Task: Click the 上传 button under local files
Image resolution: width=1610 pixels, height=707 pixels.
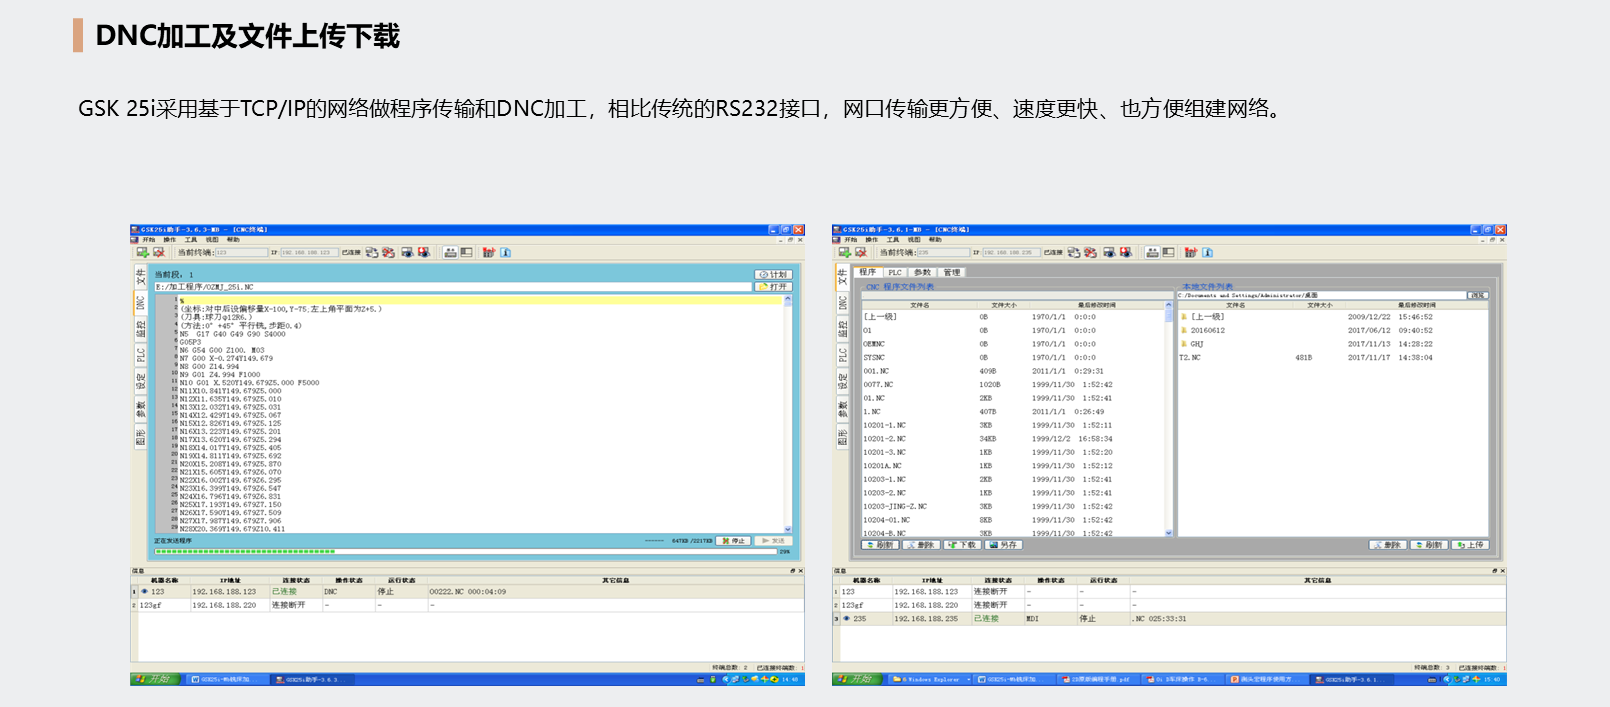Action: pos(1470,545)
